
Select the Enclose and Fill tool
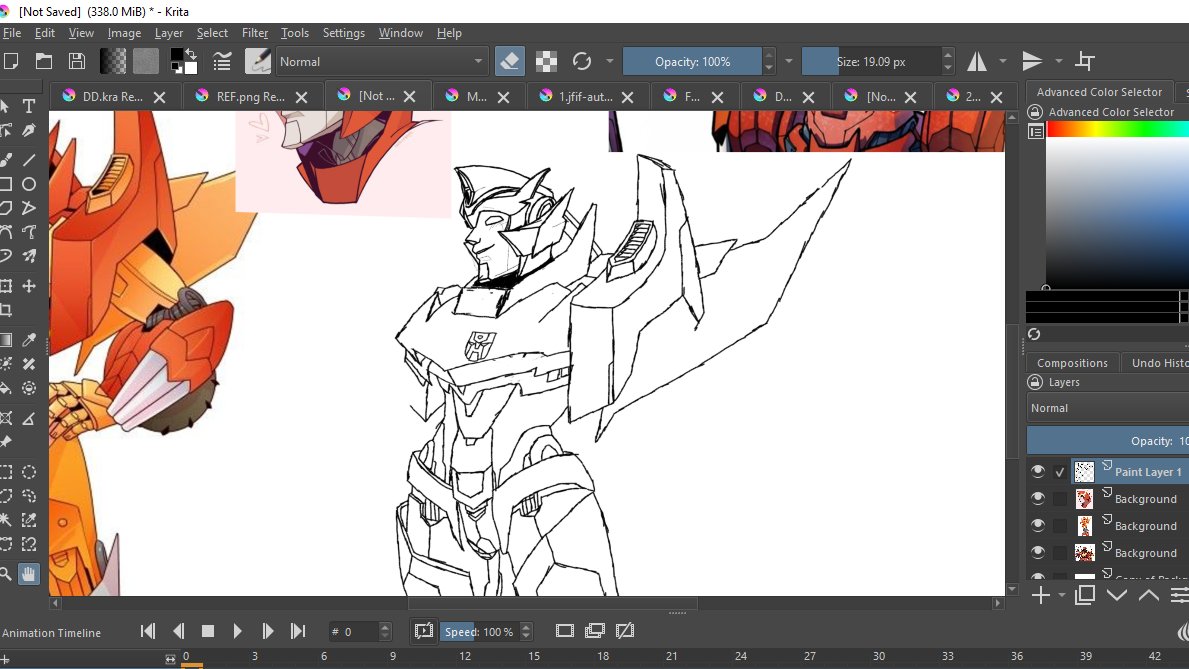29,388
